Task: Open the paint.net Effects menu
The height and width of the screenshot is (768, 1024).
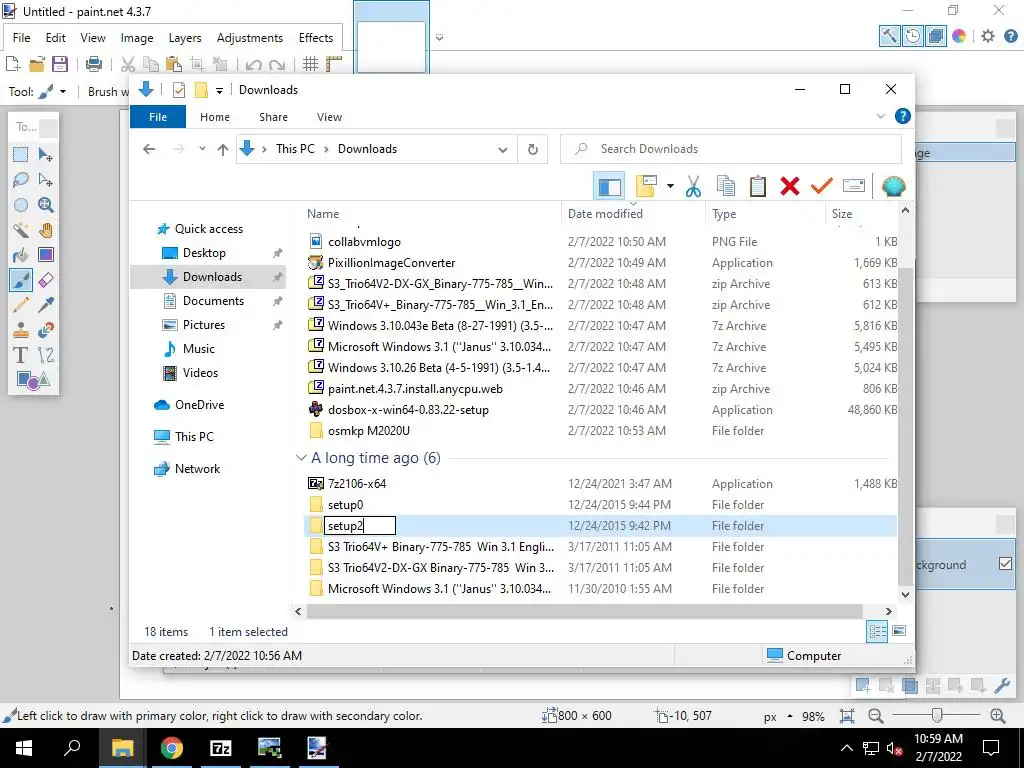Action: coord(316,38)
